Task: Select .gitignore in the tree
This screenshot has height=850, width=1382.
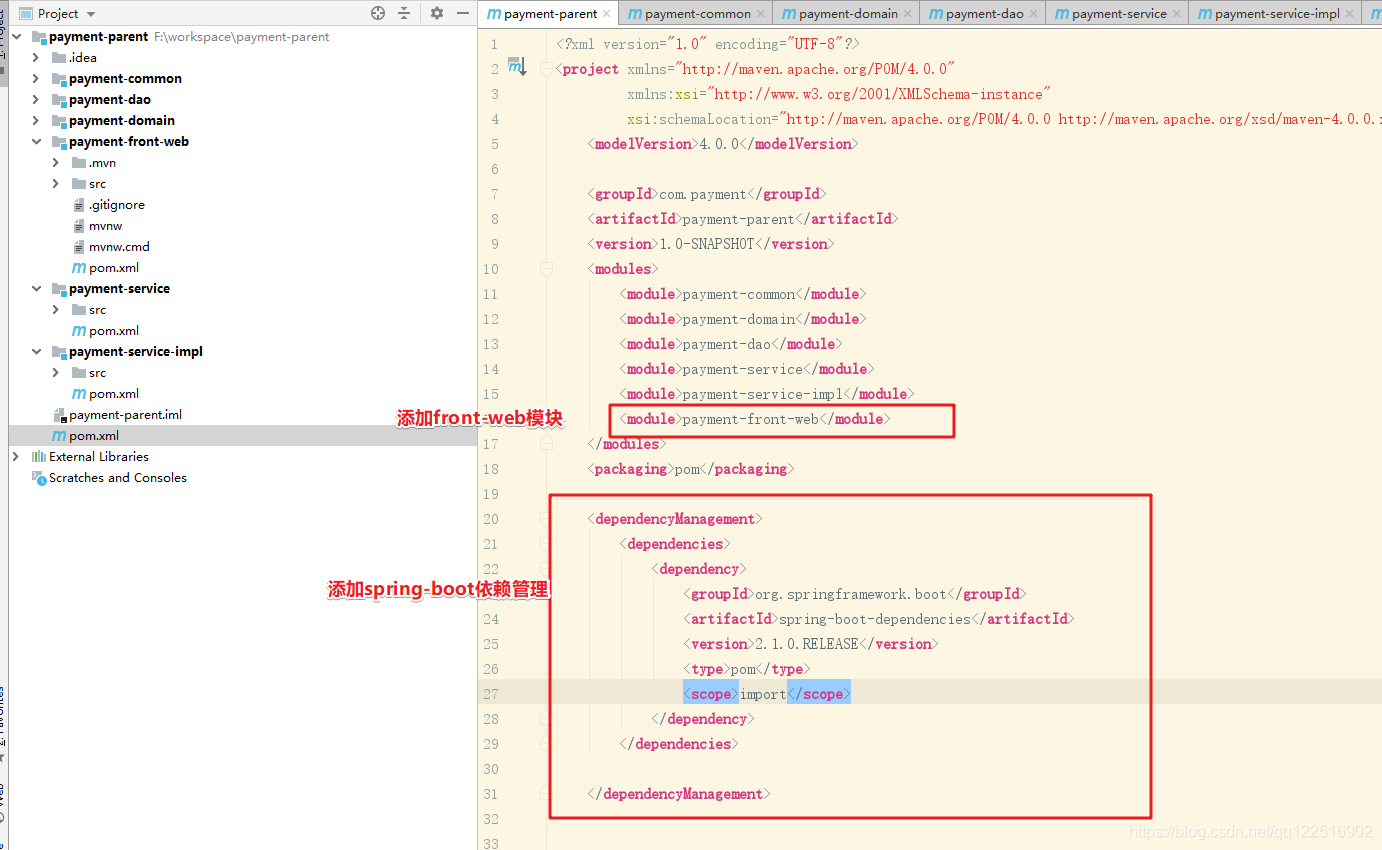Action: (x=117, y=205)
